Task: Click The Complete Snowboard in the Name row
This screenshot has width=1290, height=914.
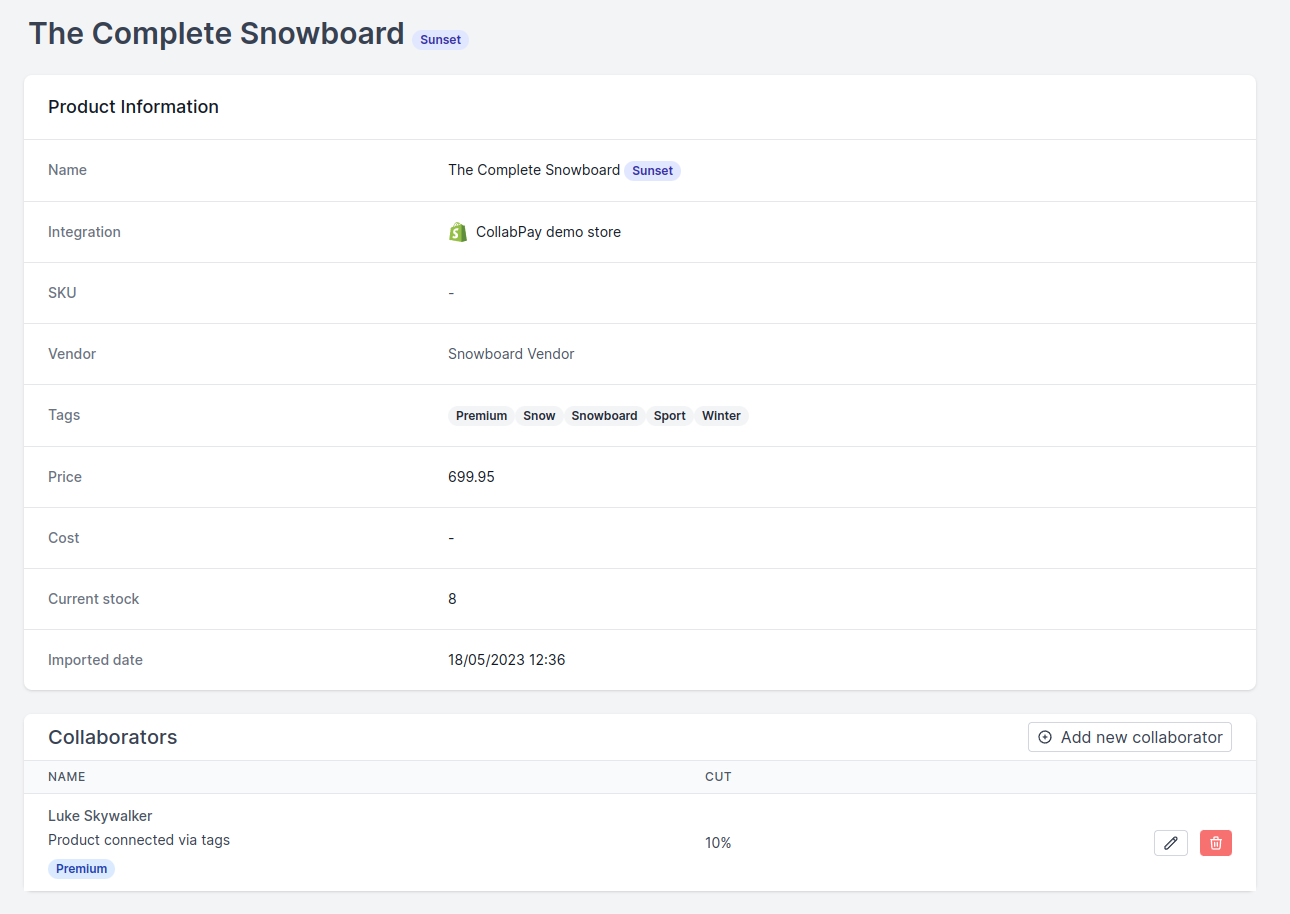Action: click(x=534, y=170)
